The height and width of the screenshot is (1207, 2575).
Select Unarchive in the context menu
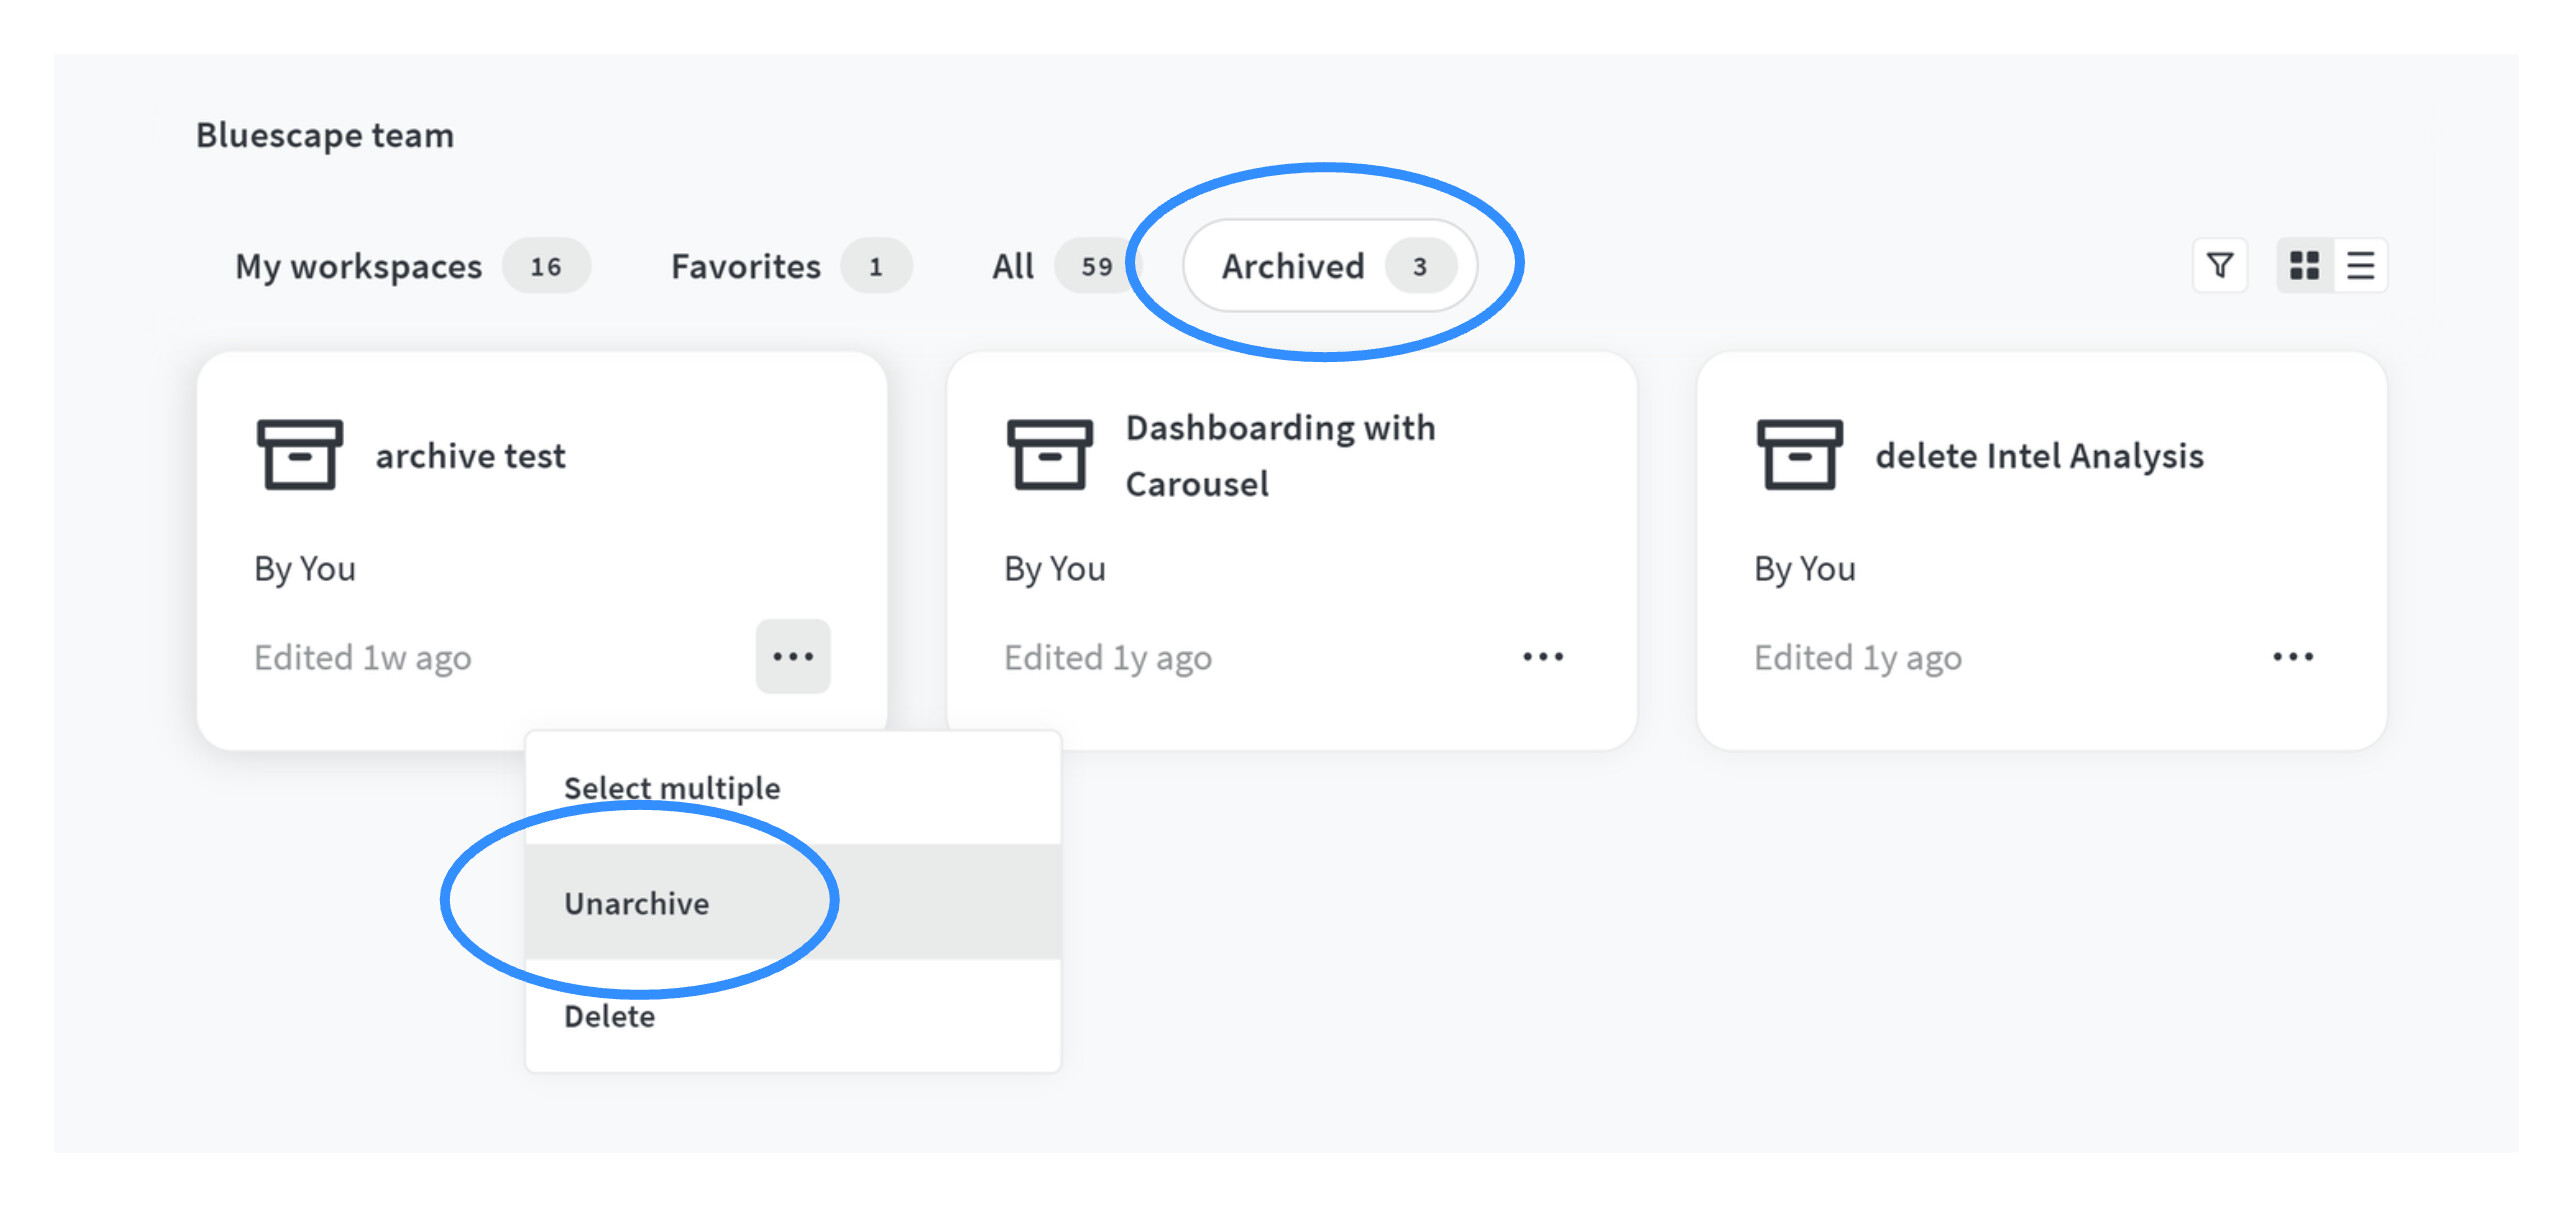point(637,903)
